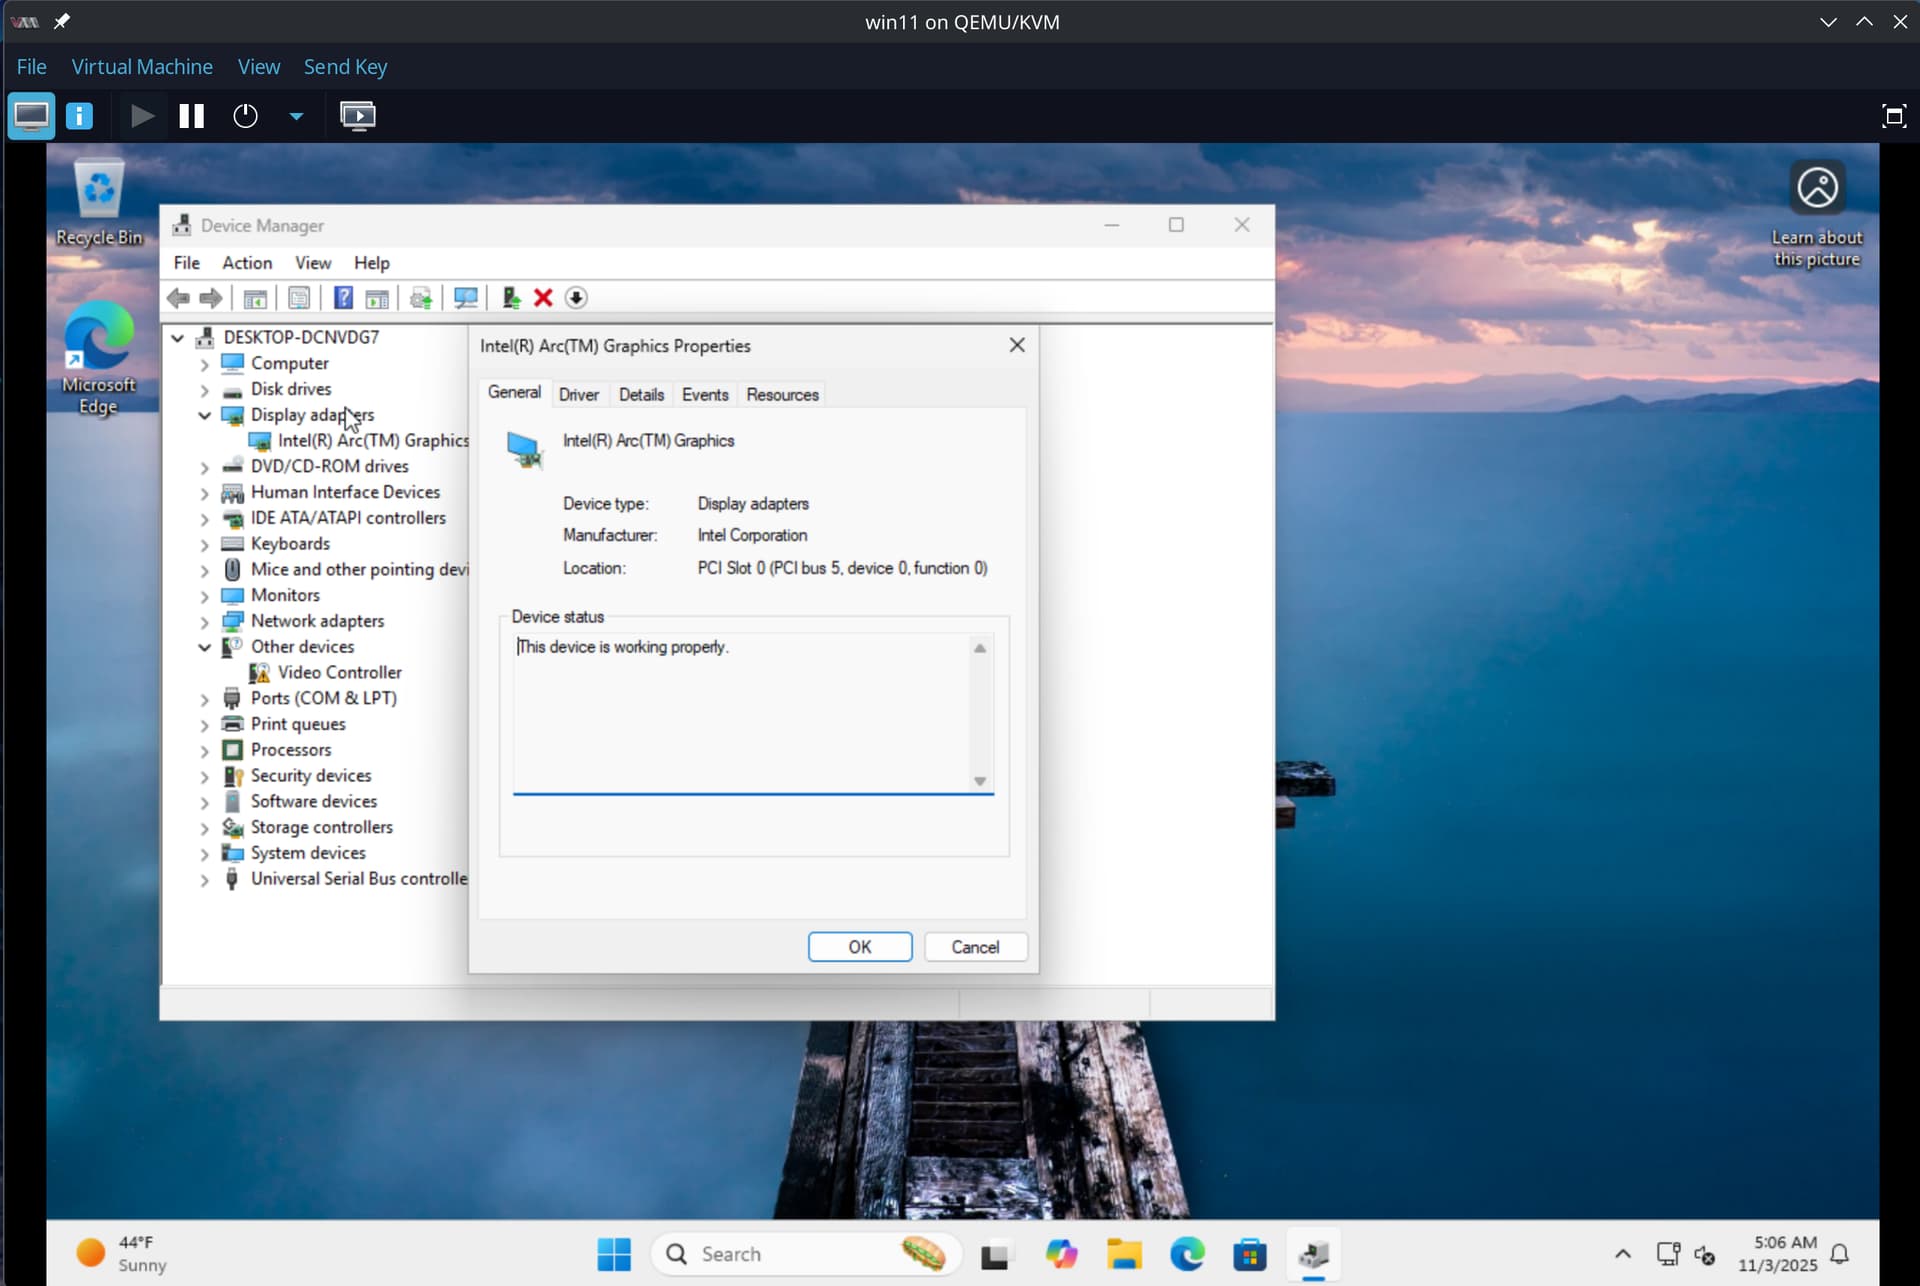Expand the Processors category

(x=204, y=750)
